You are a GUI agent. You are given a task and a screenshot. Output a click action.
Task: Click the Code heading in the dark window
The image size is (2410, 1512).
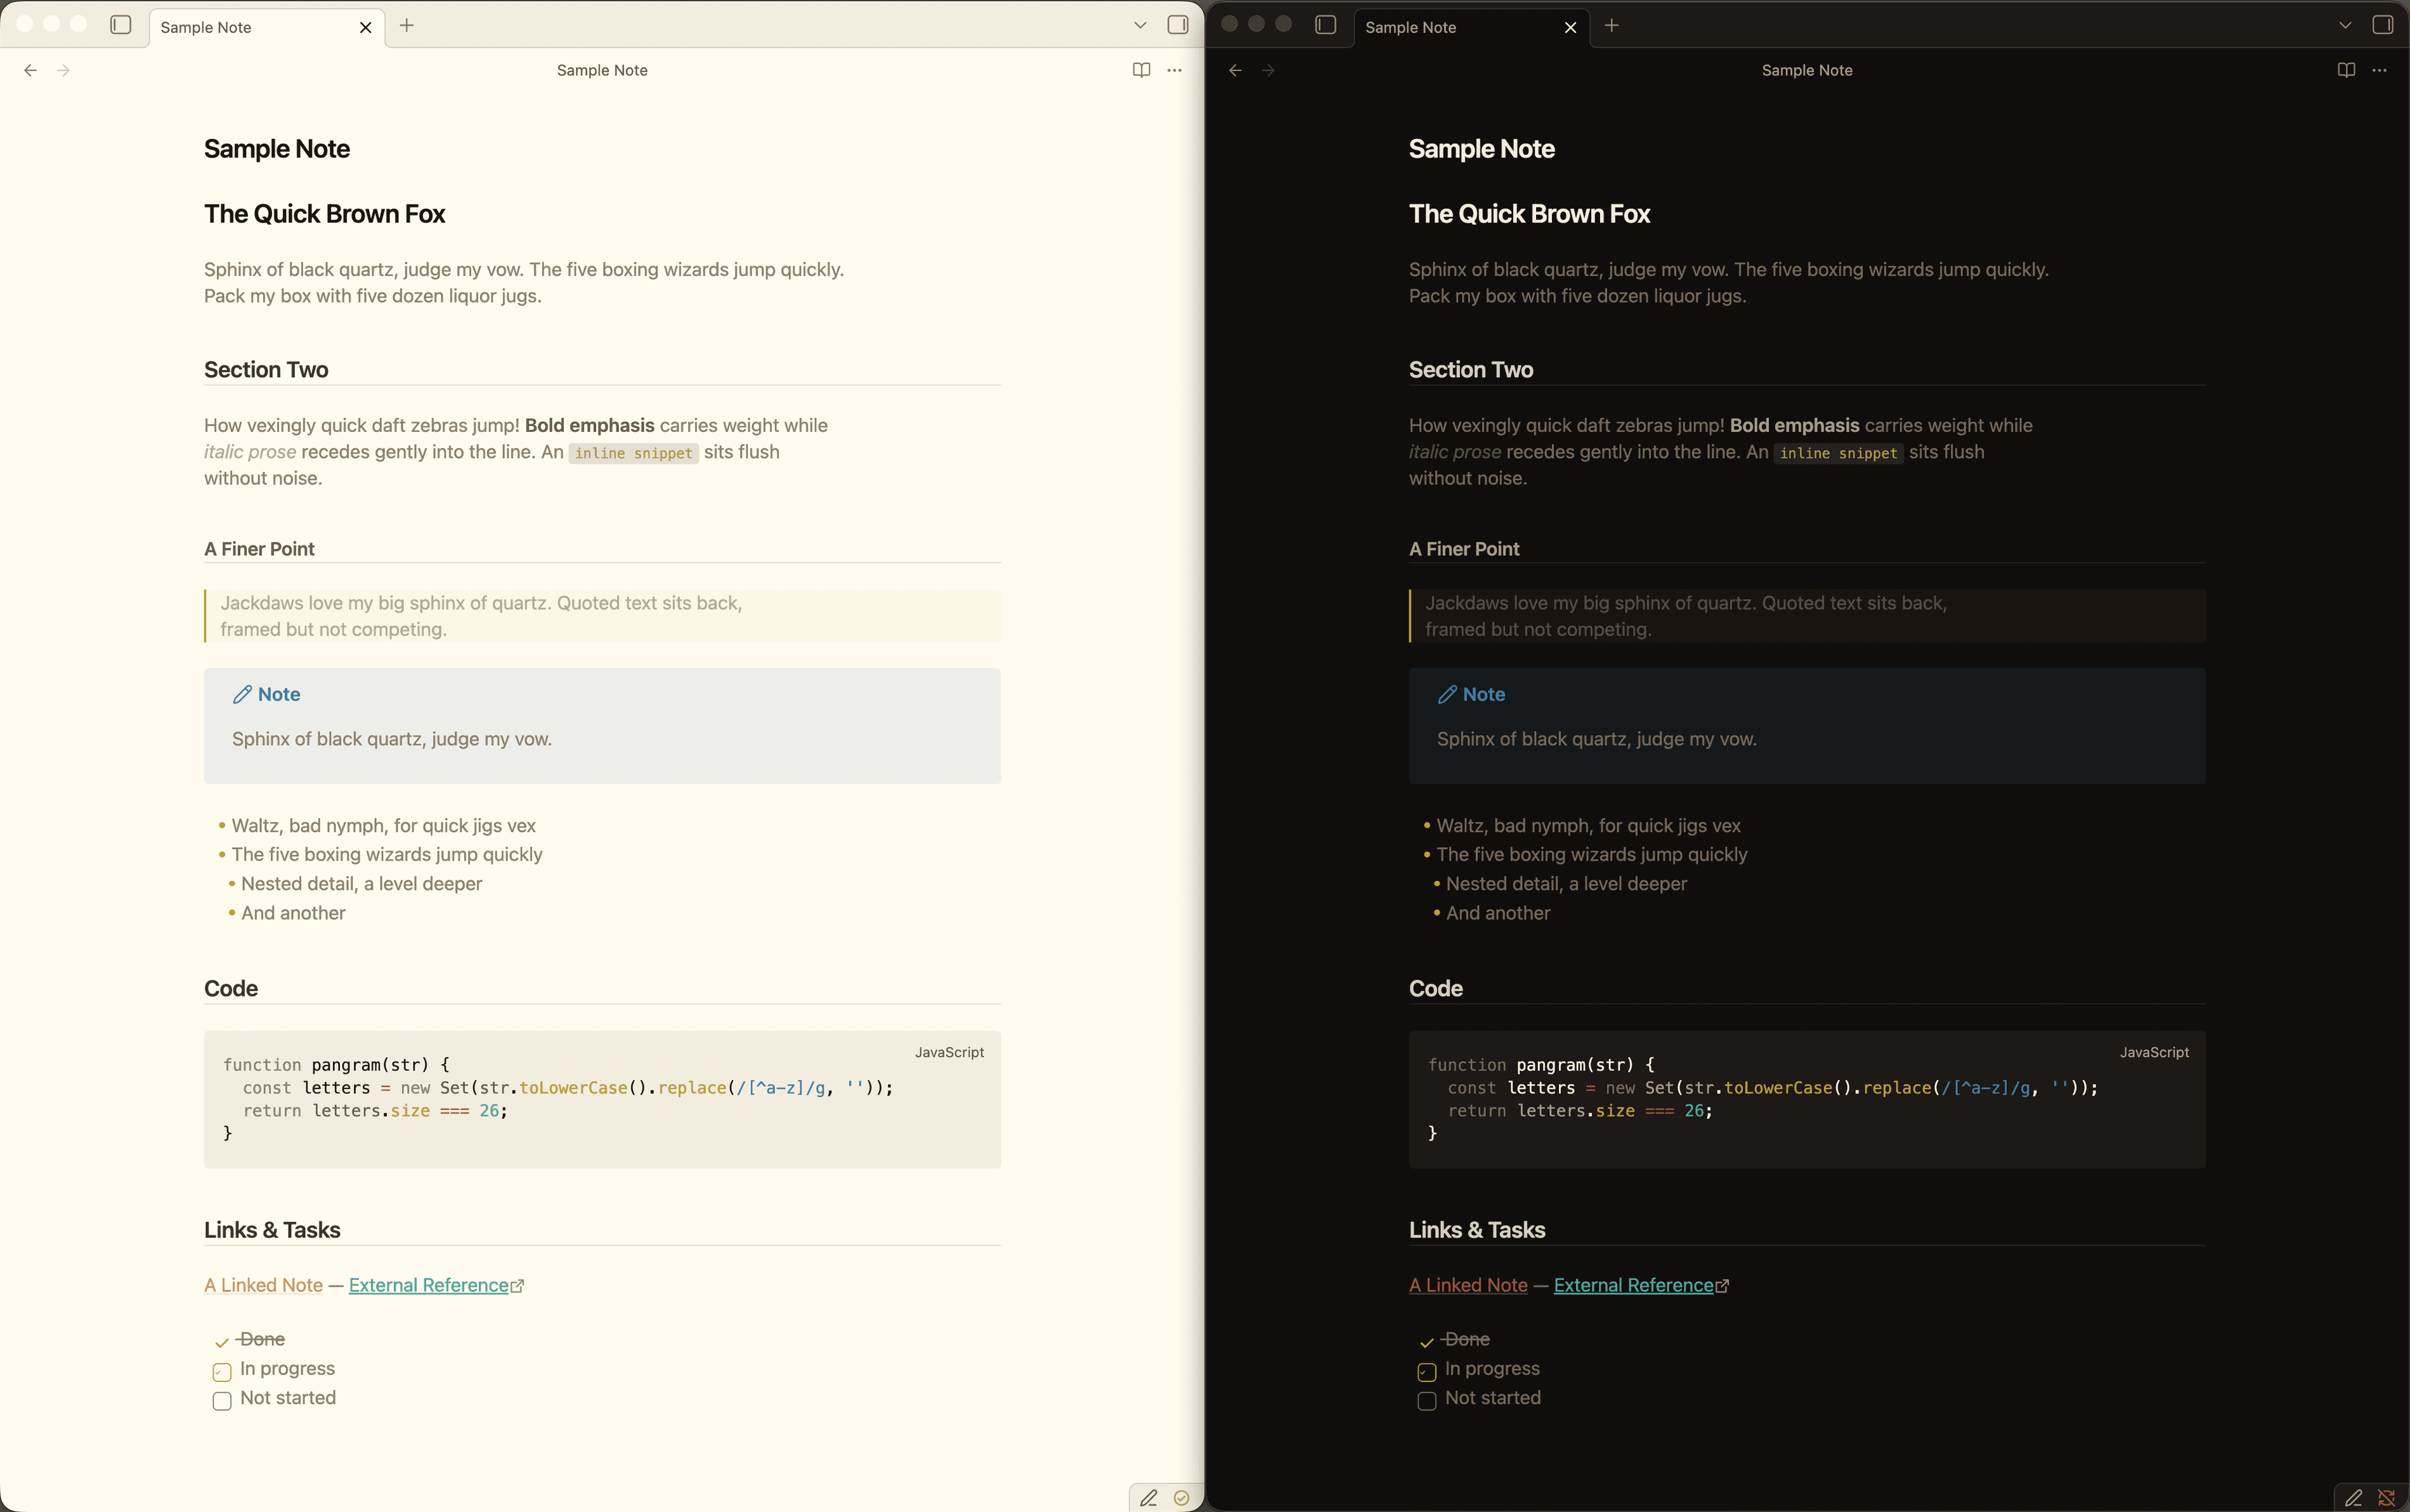(1436, 989)
